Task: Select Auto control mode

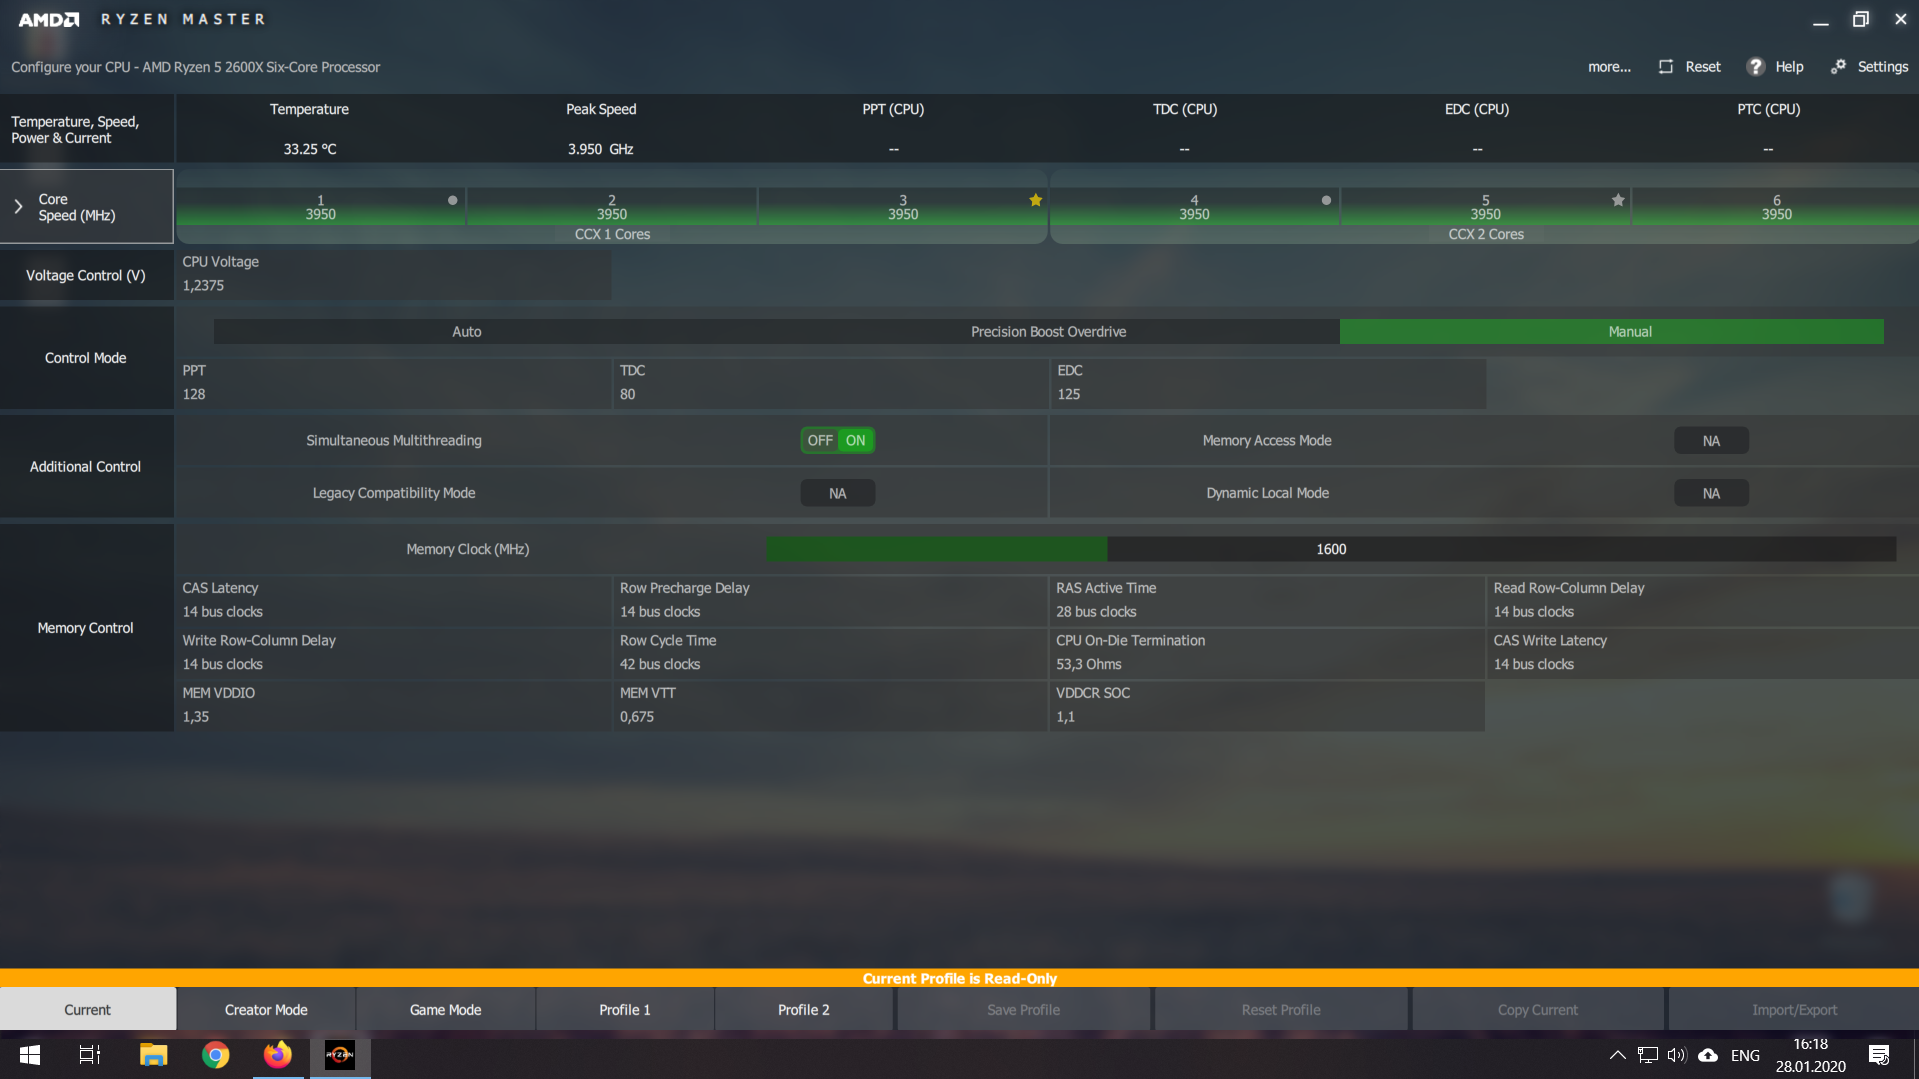Action: pyautogui.click(x=467, y=332)
